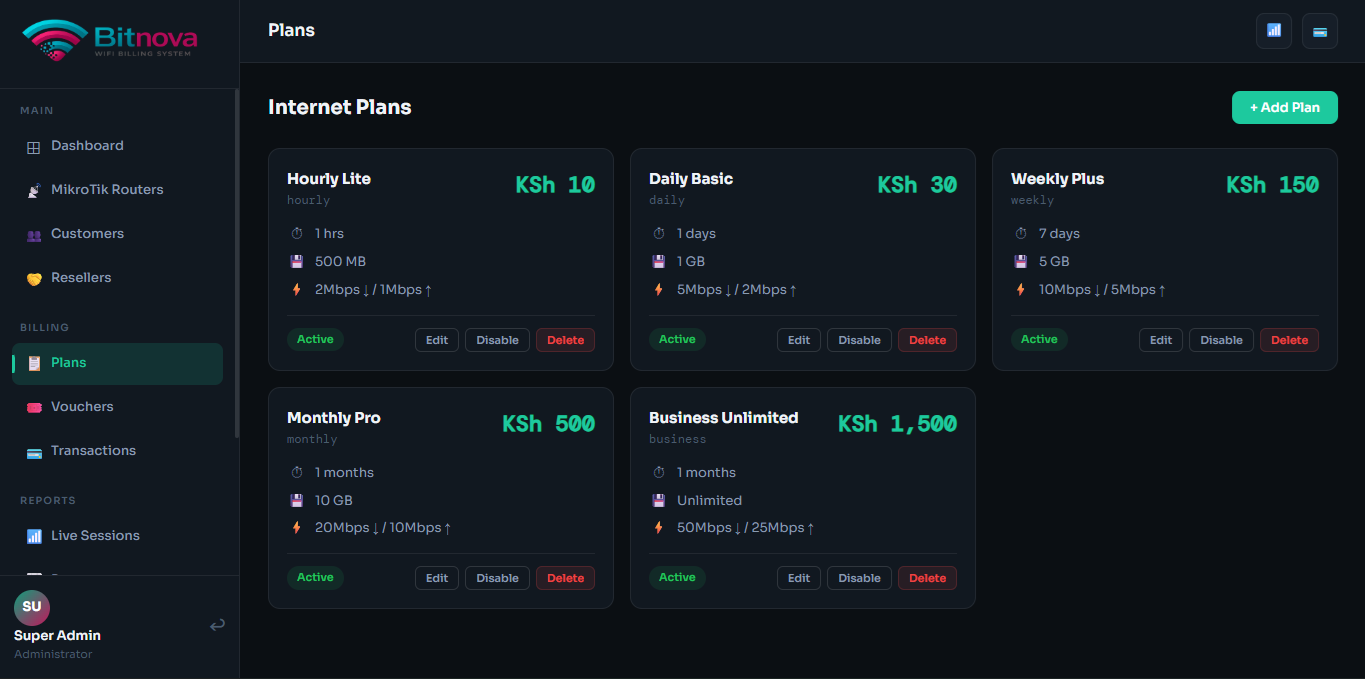Click the Resellers handshake icon
Viewport: 1365px width, 679px height.
tap(34, 278)
